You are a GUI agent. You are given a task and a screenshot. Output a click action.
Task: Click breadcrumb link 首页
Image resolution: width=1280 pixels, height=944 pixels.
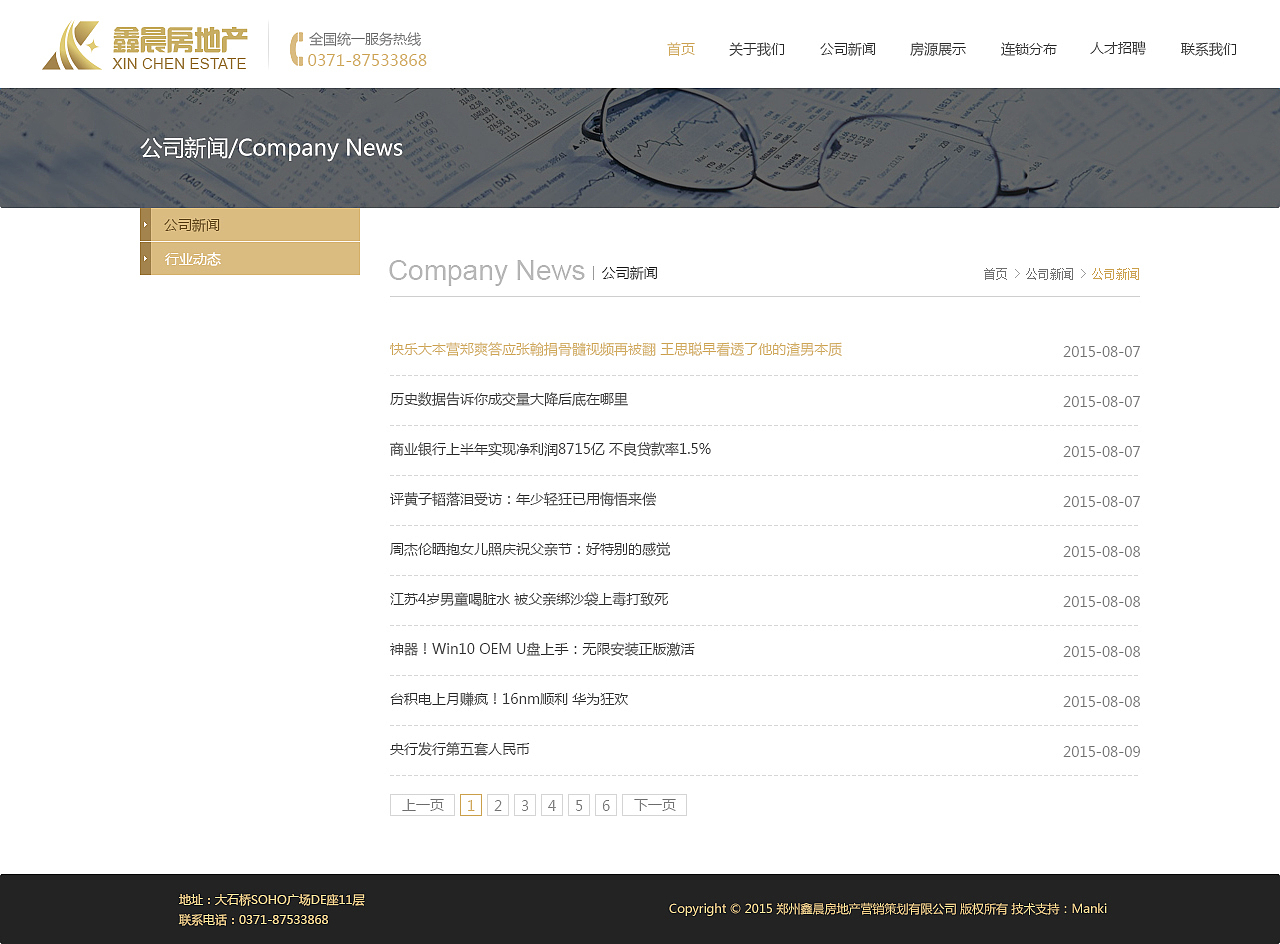995,274
